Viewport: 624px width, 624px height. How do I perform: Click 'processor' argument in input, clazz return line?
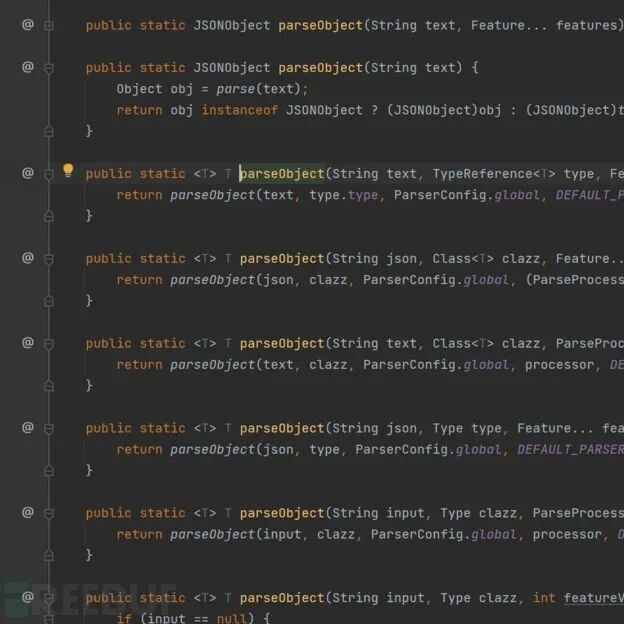tap(567, 534)
